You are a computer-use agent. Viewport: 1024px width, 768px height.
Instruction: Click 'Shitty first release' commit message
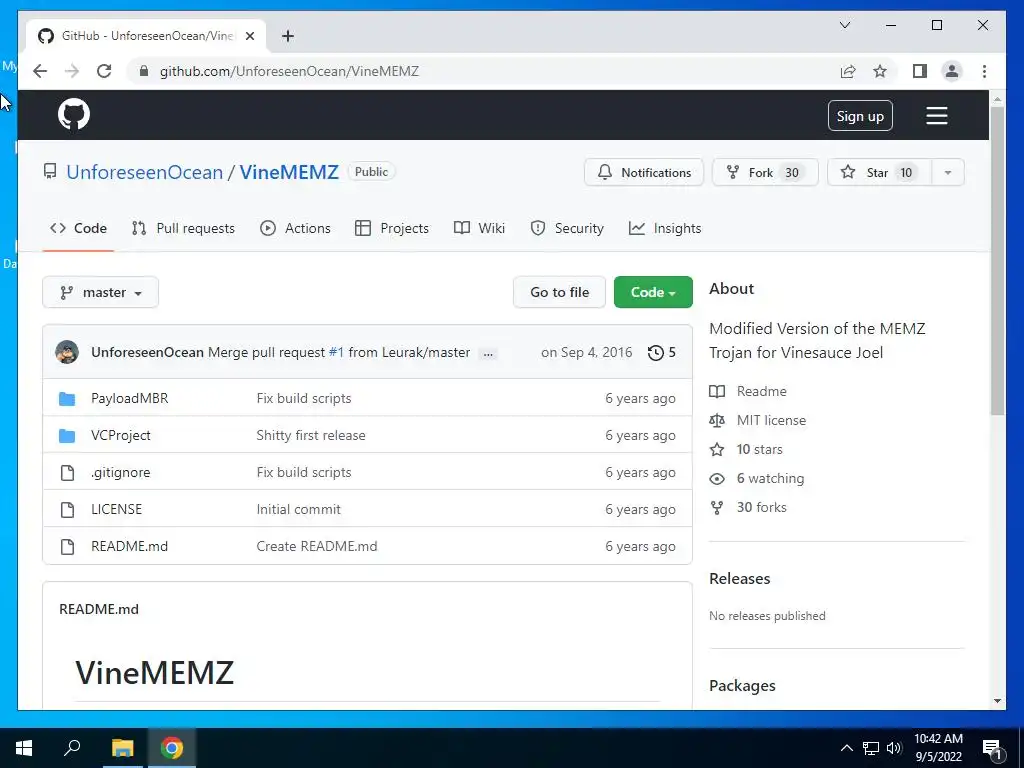click(311, 436)
